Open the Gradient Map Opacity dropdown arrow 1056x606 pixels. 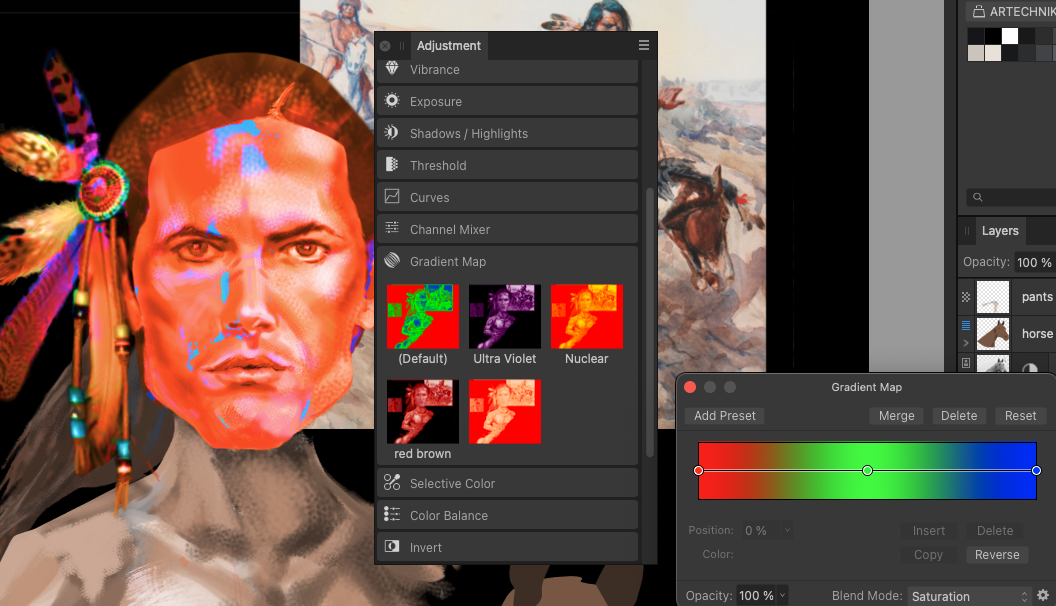783,595
